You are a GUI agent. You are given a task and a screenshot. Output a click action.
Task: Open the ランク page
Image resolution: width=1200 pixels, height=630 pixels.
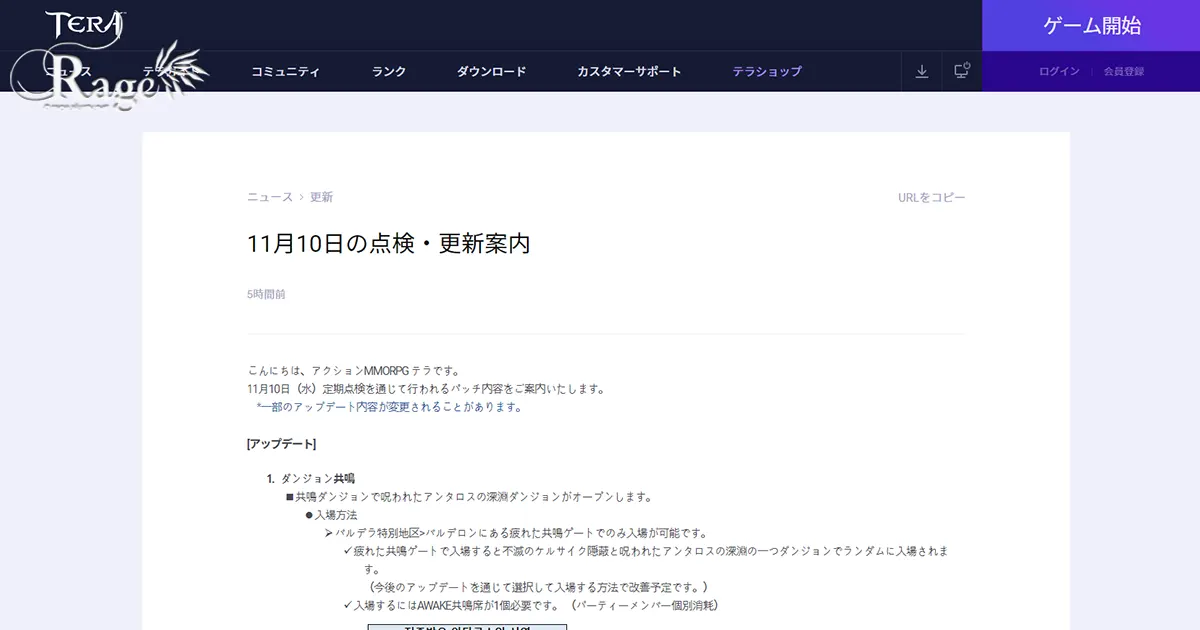click(x=387, y=71)
